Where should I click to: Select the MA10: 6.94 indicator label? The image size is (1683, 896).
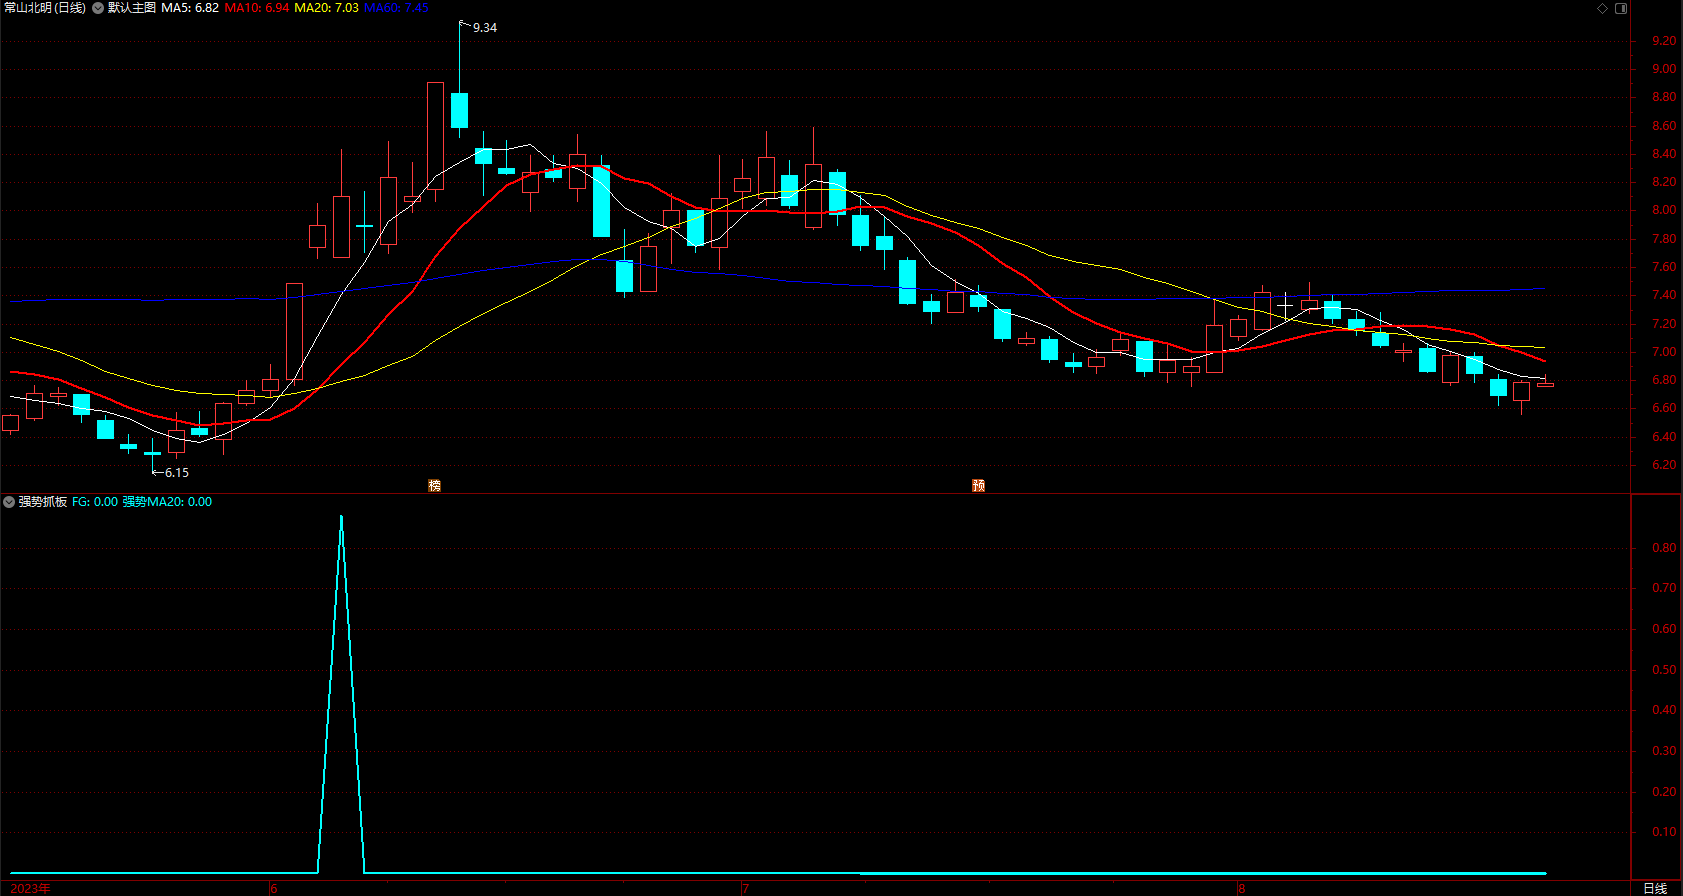click(257, 8)
